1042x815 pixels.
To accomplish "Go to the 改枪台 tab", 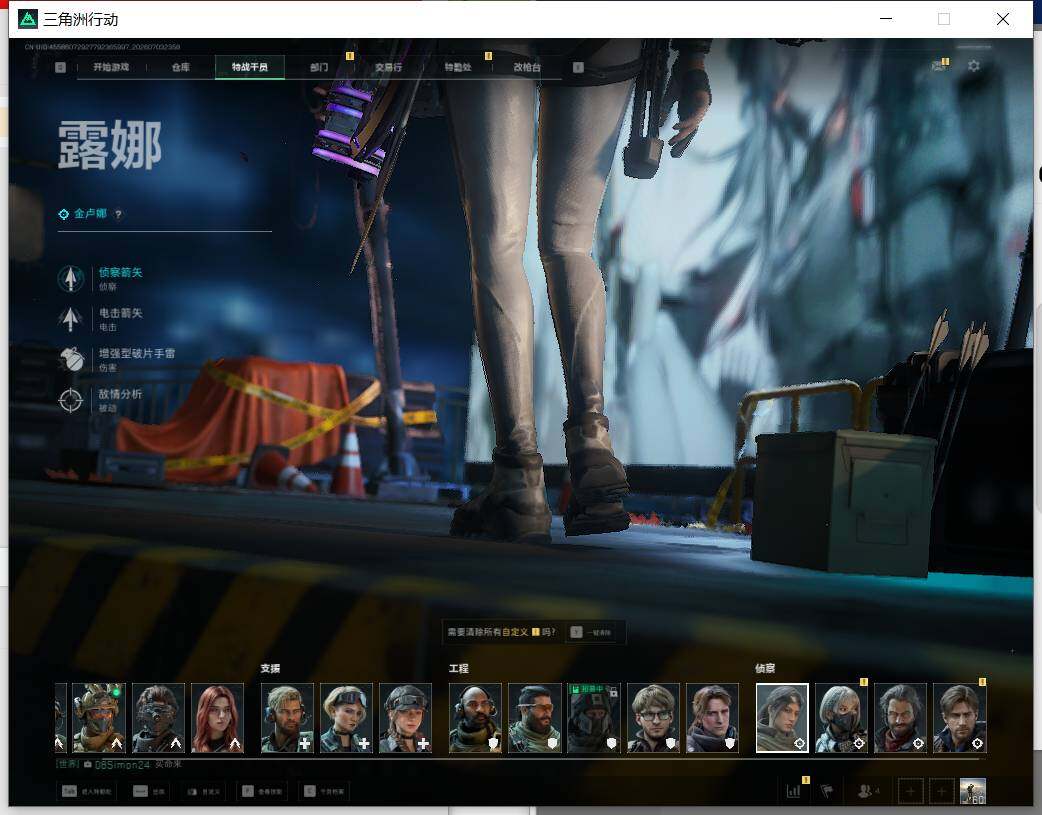I will pyautogui.click(x=527, y=67).
